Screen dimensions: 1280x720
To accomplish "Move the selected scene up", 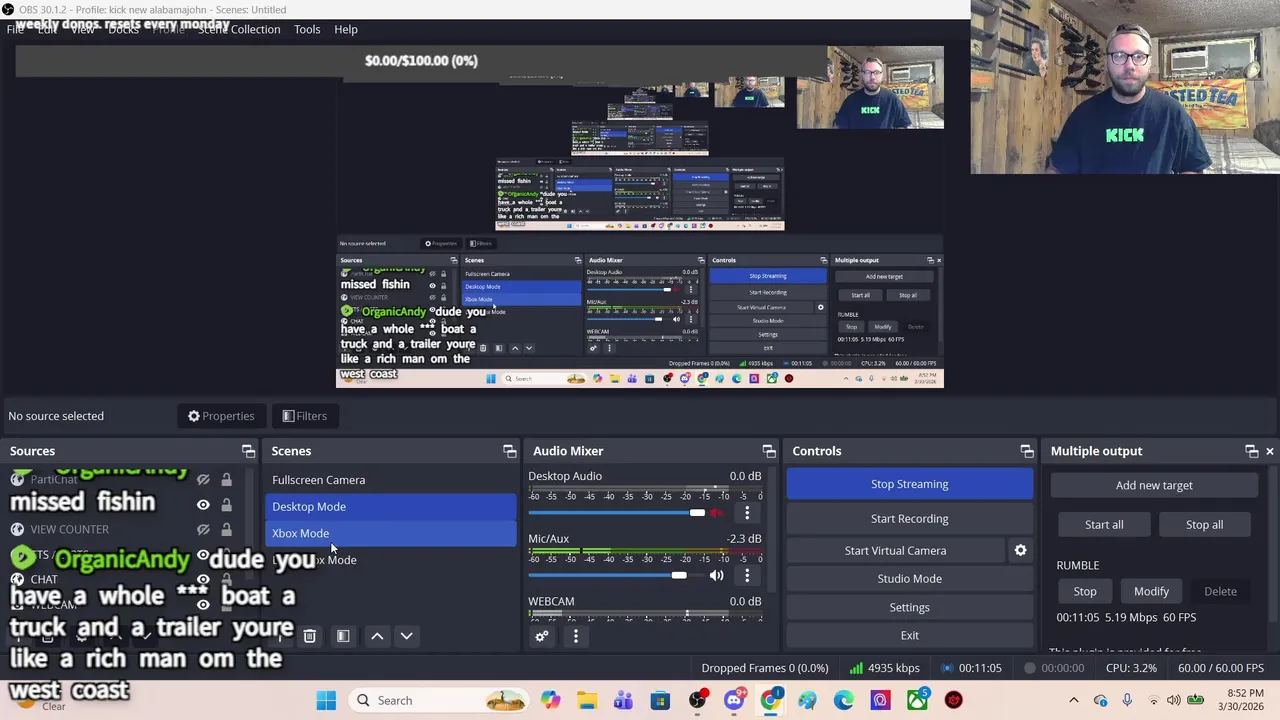I will click(377, 636).
